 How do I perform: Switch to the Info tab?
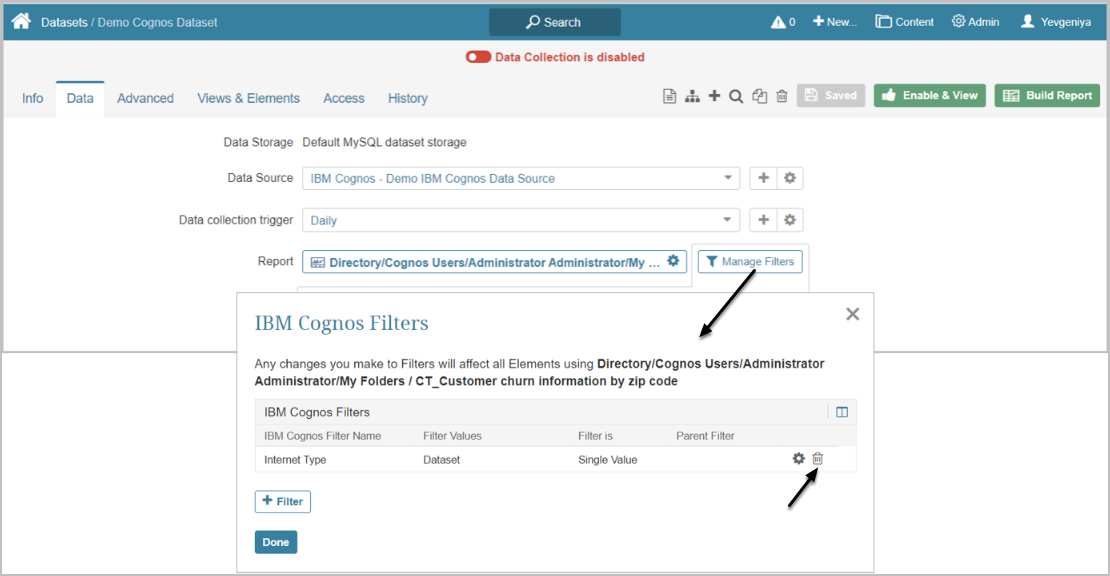click(33, 98)
